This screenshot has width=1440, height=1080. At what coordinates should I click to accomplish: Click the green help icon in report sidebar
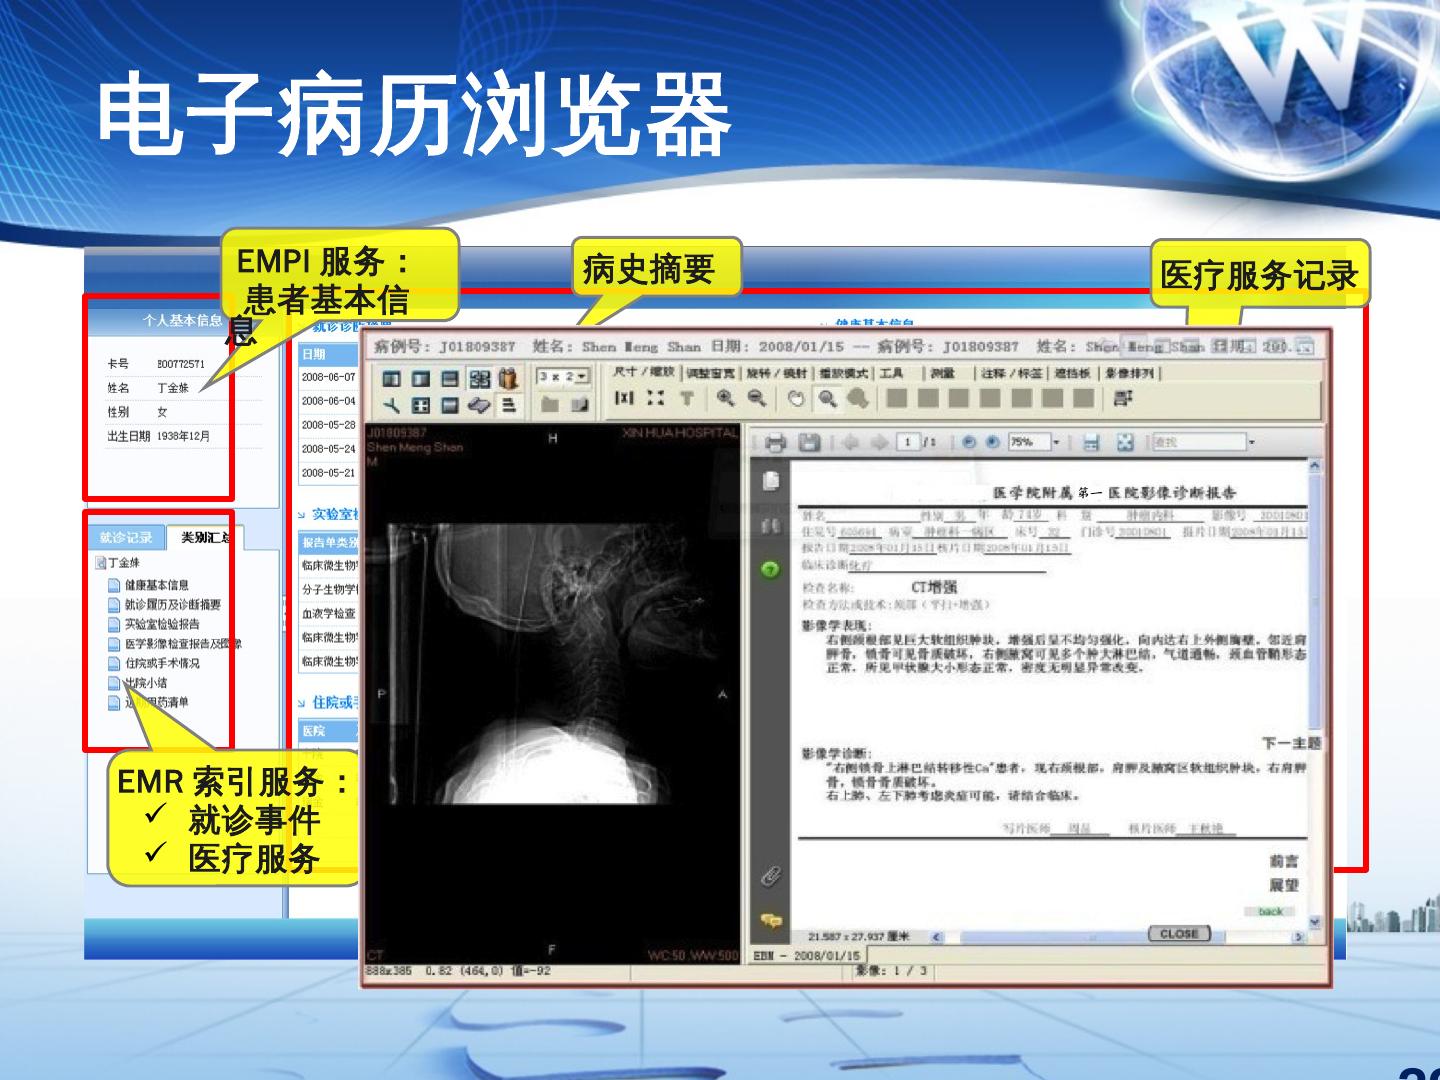[x=770, y=570]
